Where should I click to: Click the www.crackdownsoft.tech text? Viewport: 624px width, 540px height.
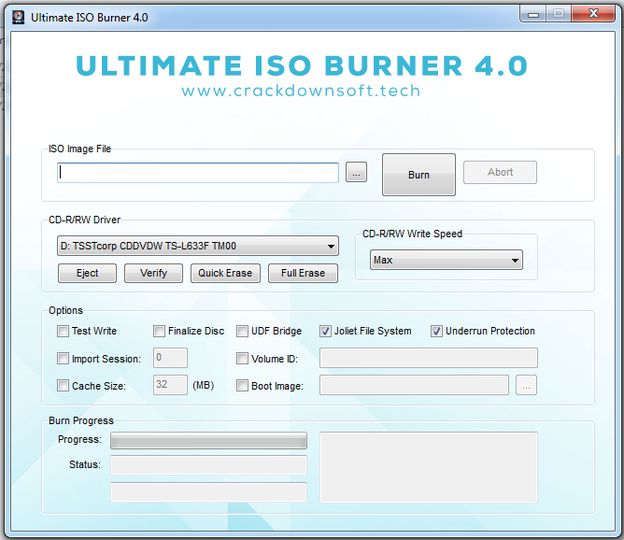coord(301,91)
